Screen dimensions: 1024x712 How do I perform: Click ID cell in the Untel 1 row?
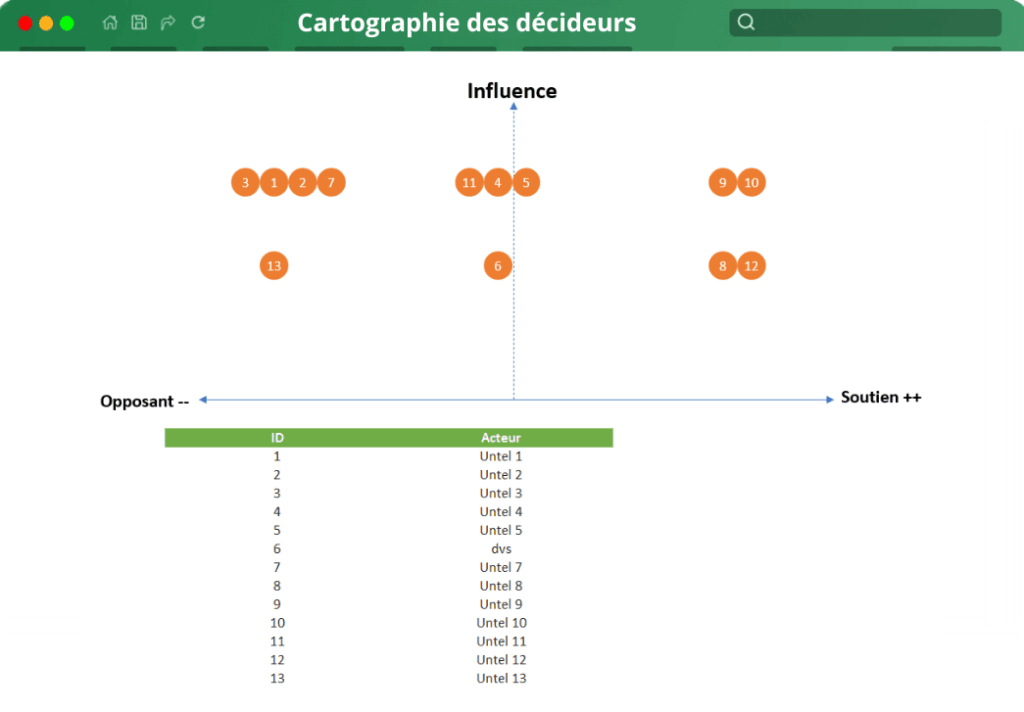277,456
